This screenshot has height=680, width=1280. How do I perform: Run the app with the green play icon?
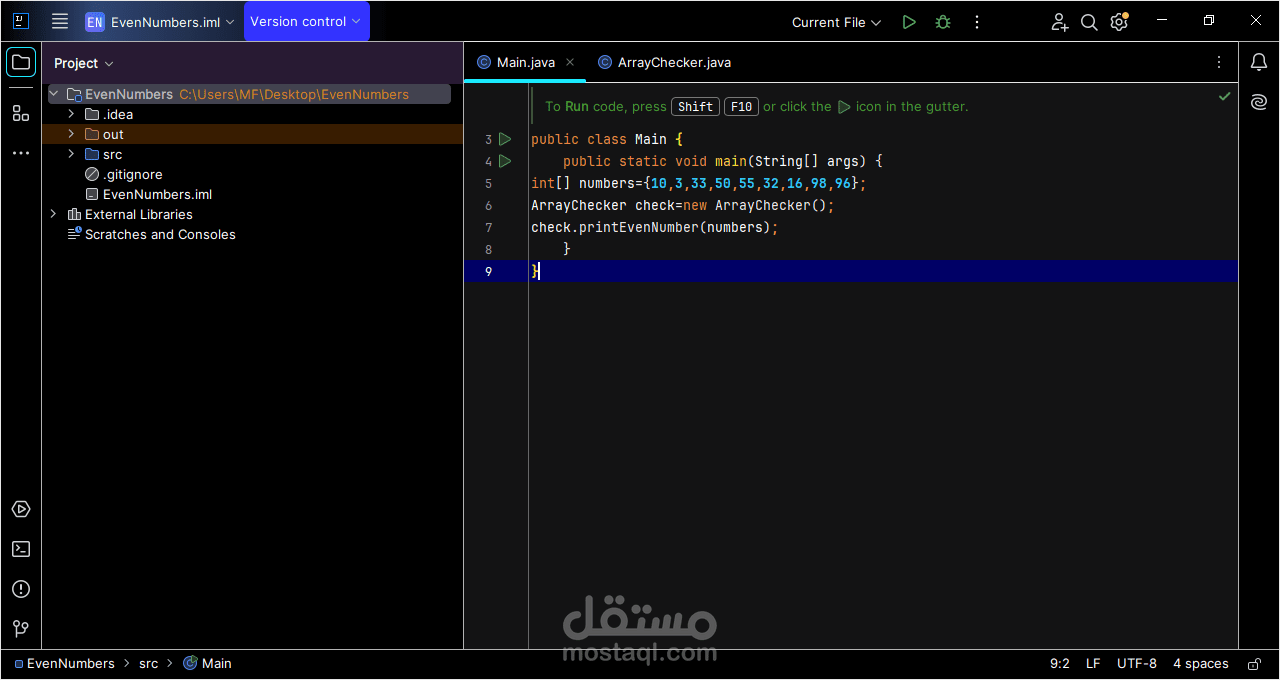(909, 21)
